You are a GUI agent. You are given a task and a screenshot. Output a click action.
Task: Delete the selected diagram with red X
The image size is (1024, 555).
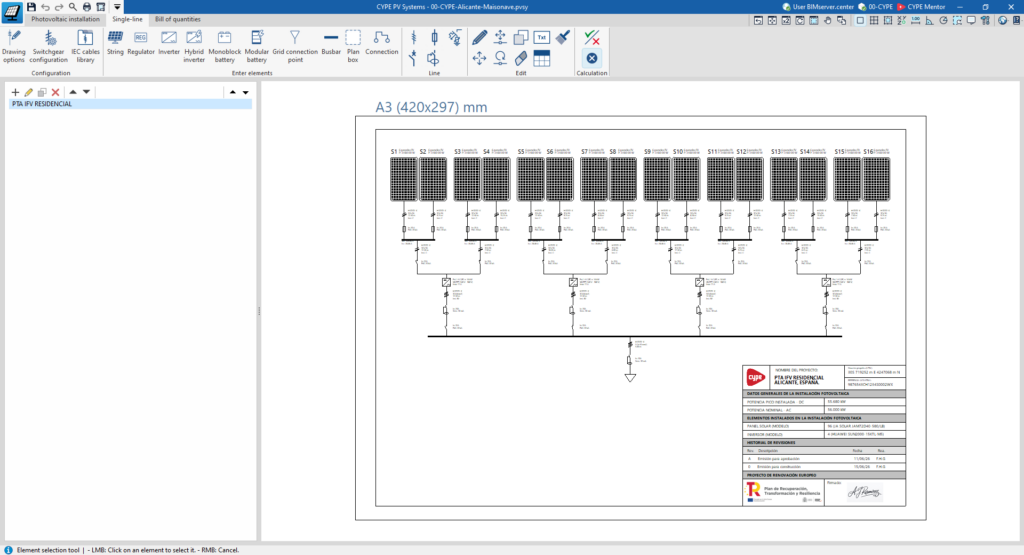point(56,92)
